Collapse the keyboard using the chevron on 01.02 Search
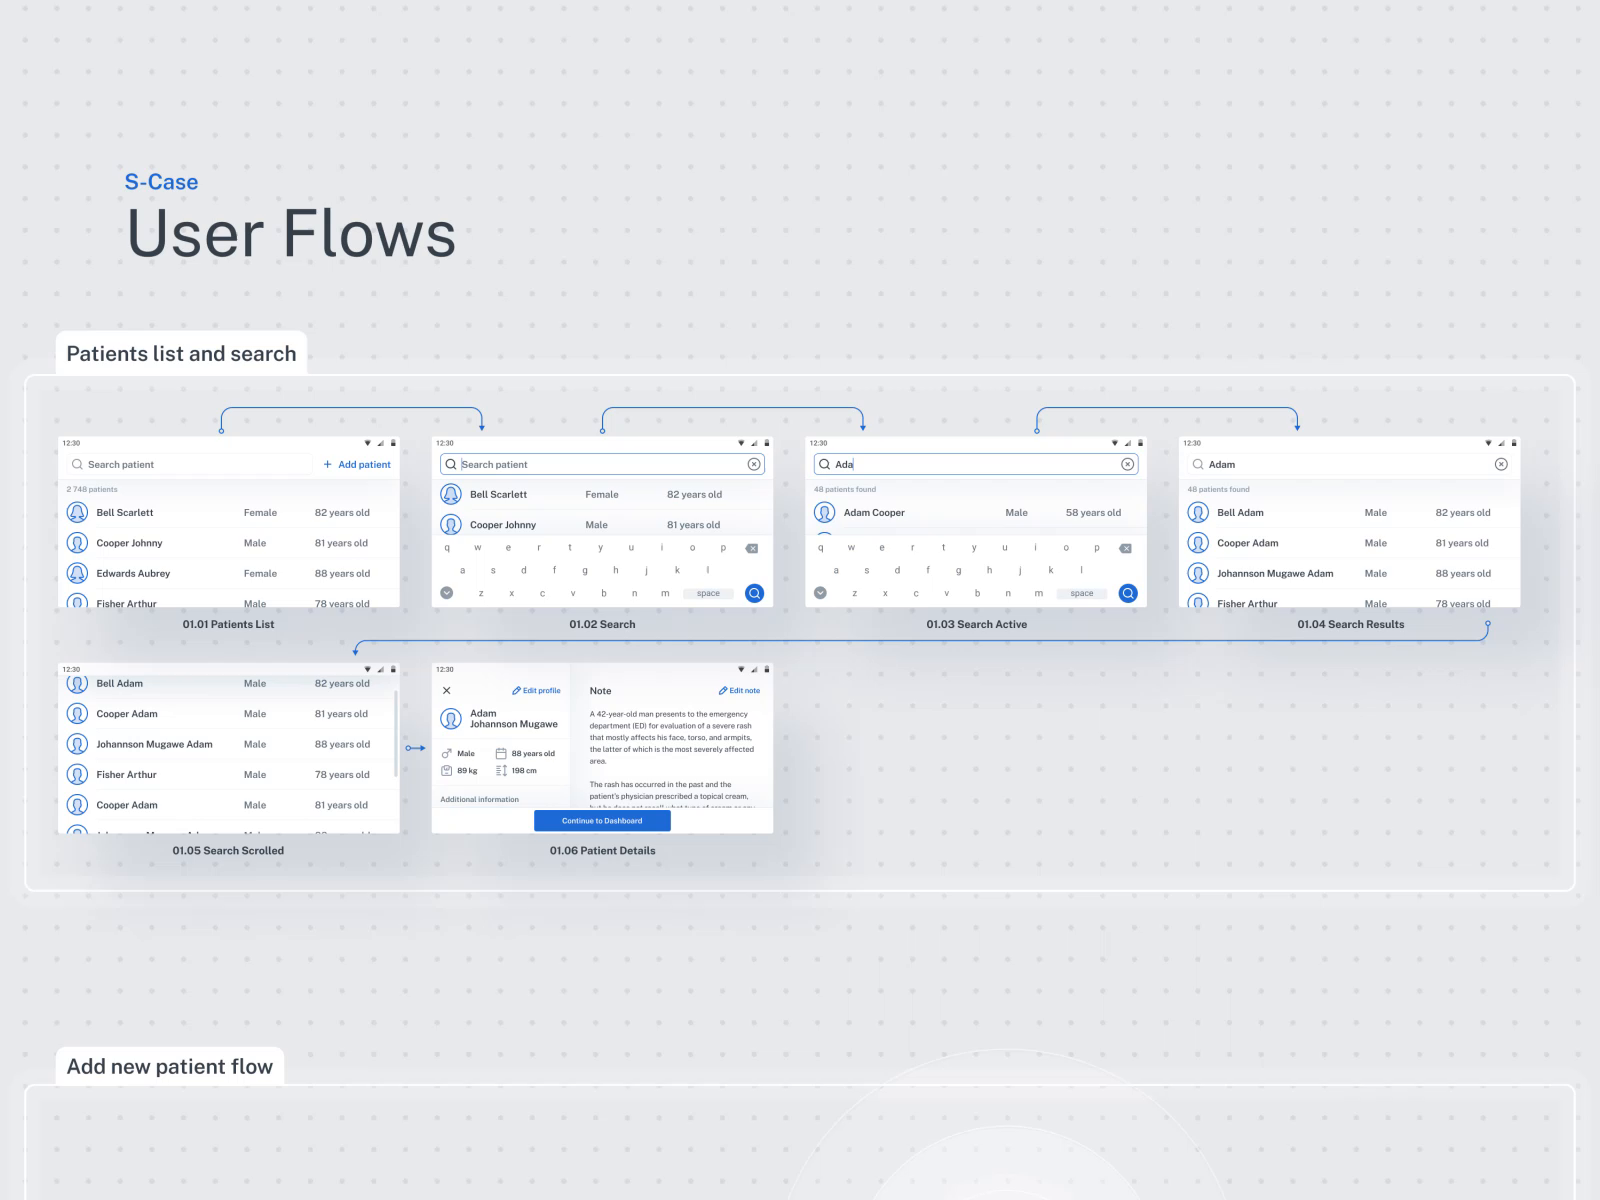1600x1200 pixels. click(447, 592)
